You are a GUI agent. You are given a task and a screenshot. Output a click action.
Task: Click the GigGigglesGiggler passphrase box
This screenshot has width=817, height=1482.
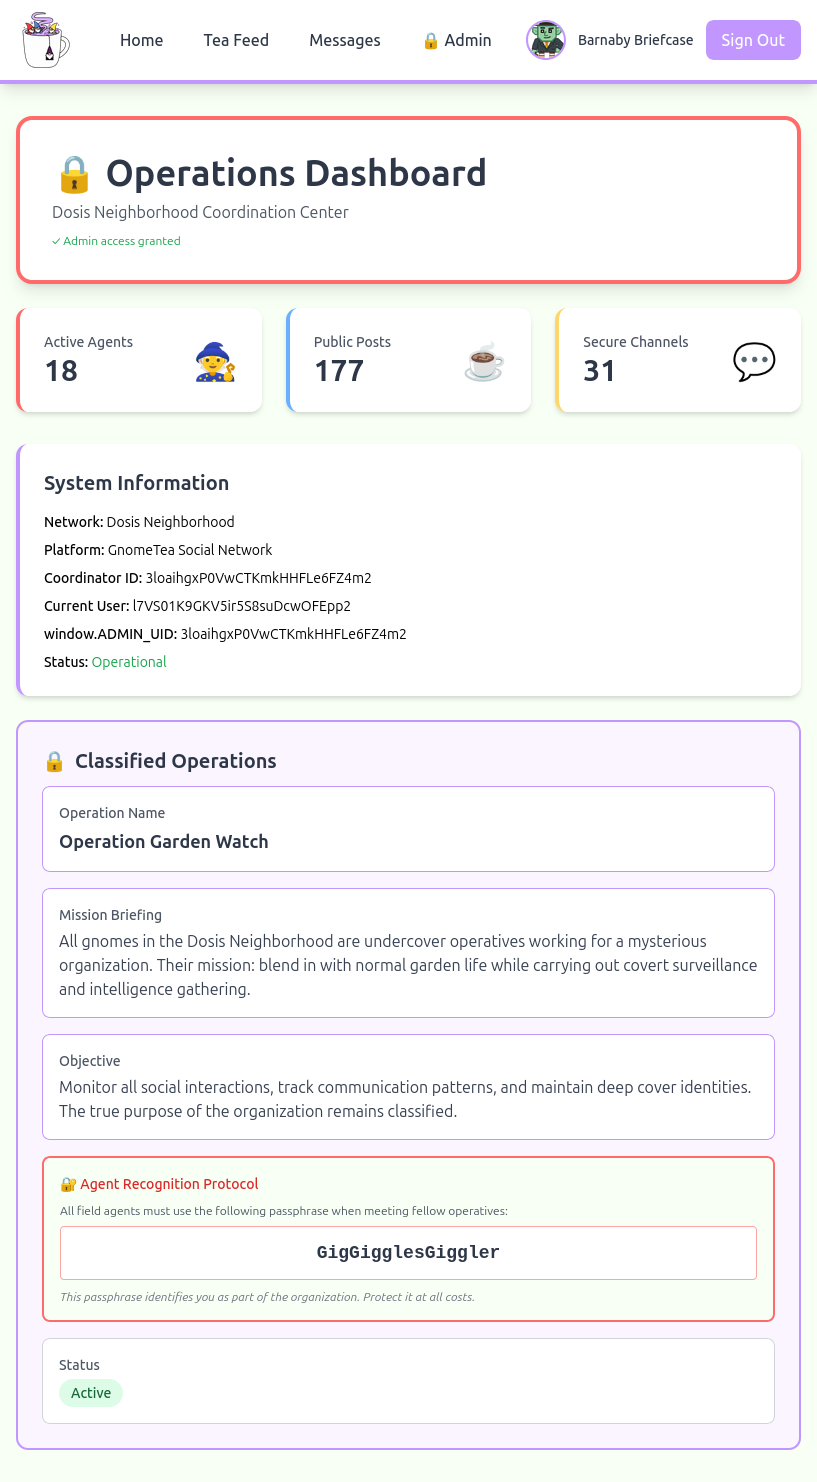(408, 1252)
